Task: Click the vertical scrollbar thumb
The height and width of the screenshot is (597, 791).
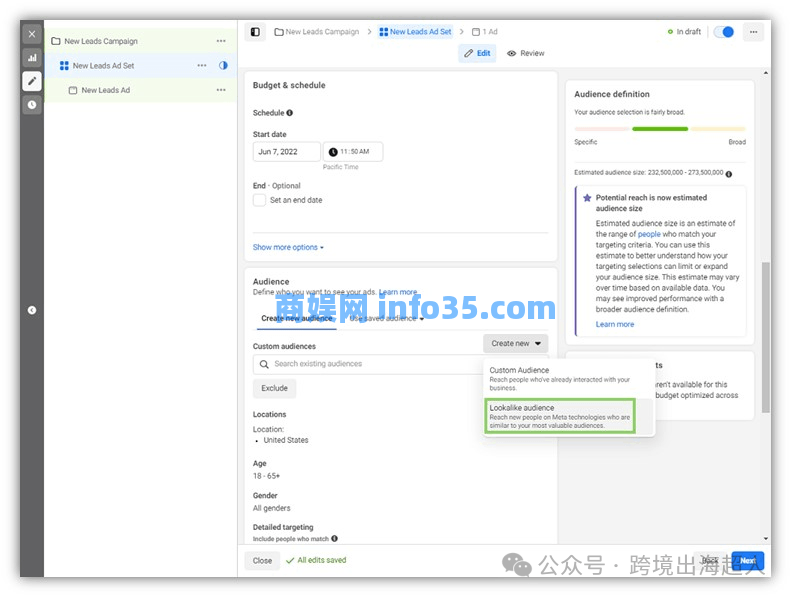Action: [766, 337]
